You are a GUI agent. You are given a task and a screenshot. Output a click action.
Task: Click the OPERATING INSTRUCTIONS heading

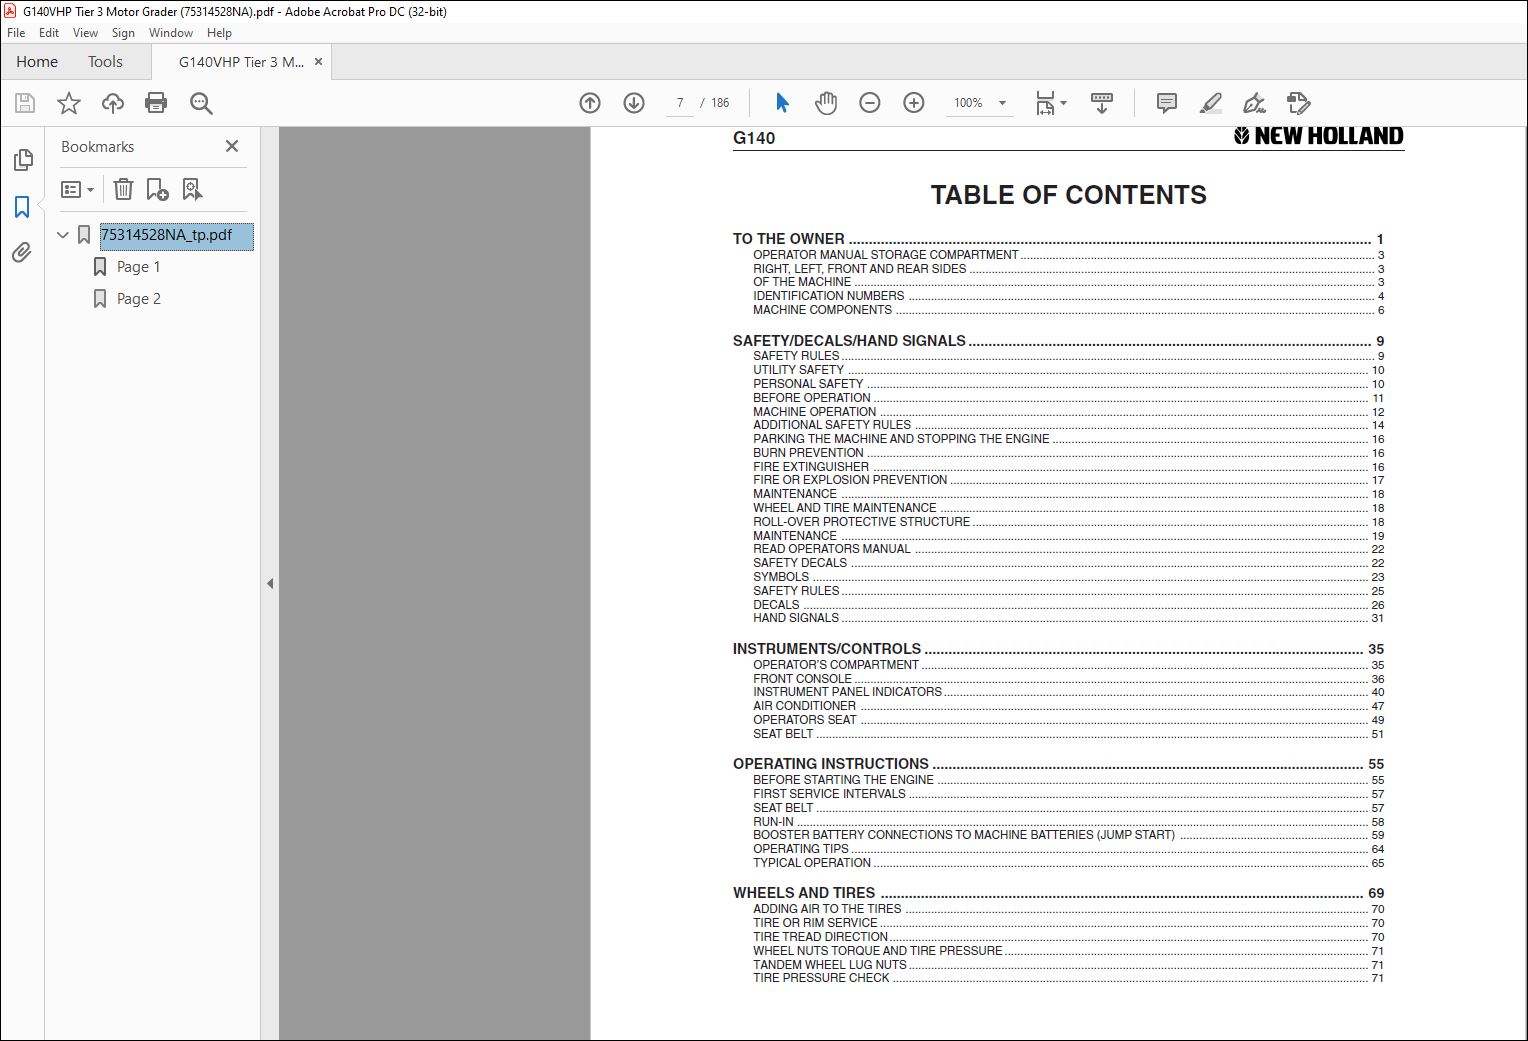point(831,764)
